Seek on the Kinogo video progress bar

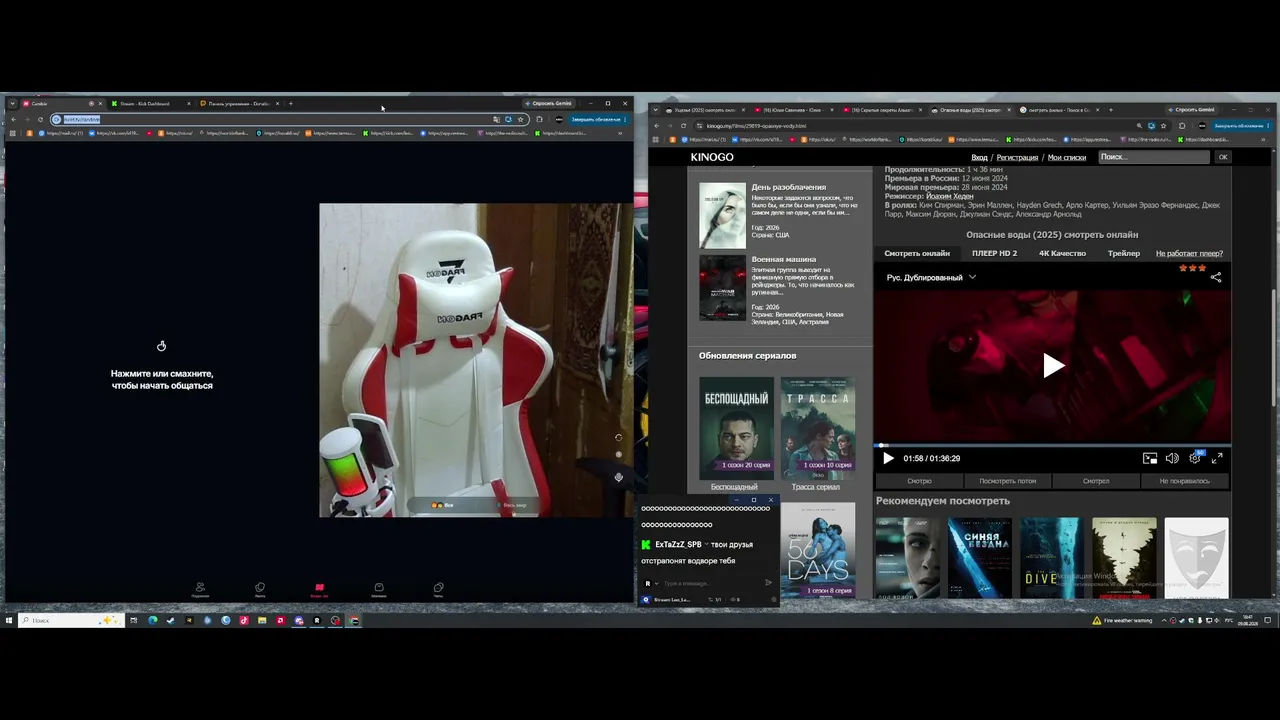1052,445
